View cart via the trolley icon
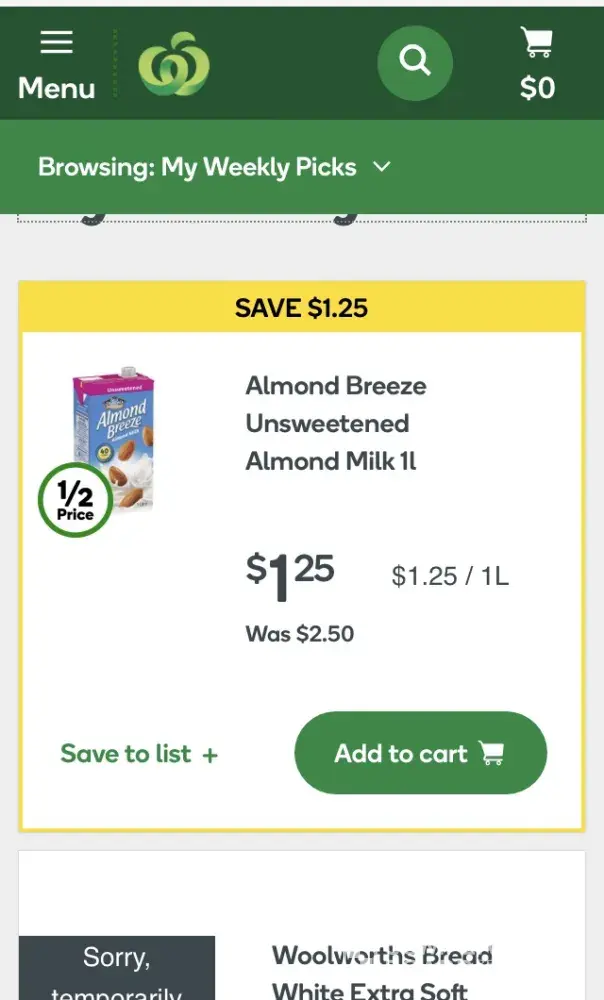Viewport: 604px width, 1000px height. click(x=536, y=43)
